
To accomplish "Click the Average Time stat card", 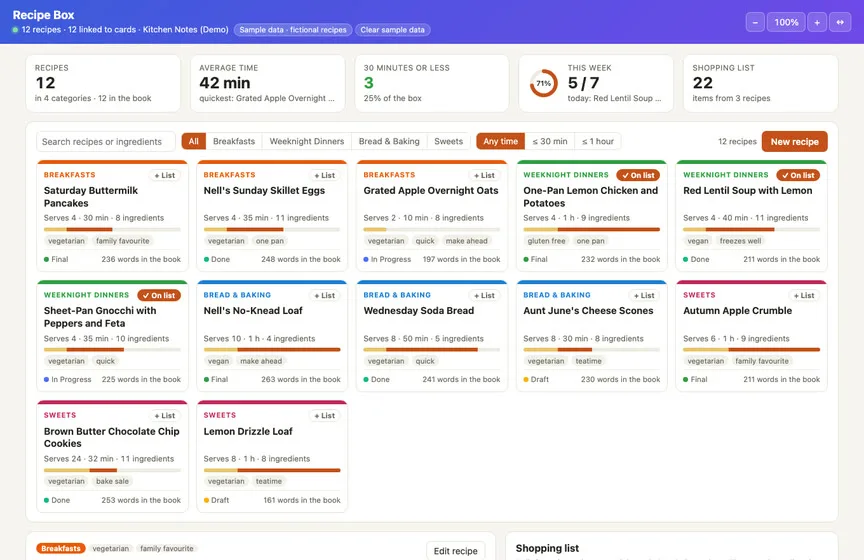I will (x=268, y=83).
